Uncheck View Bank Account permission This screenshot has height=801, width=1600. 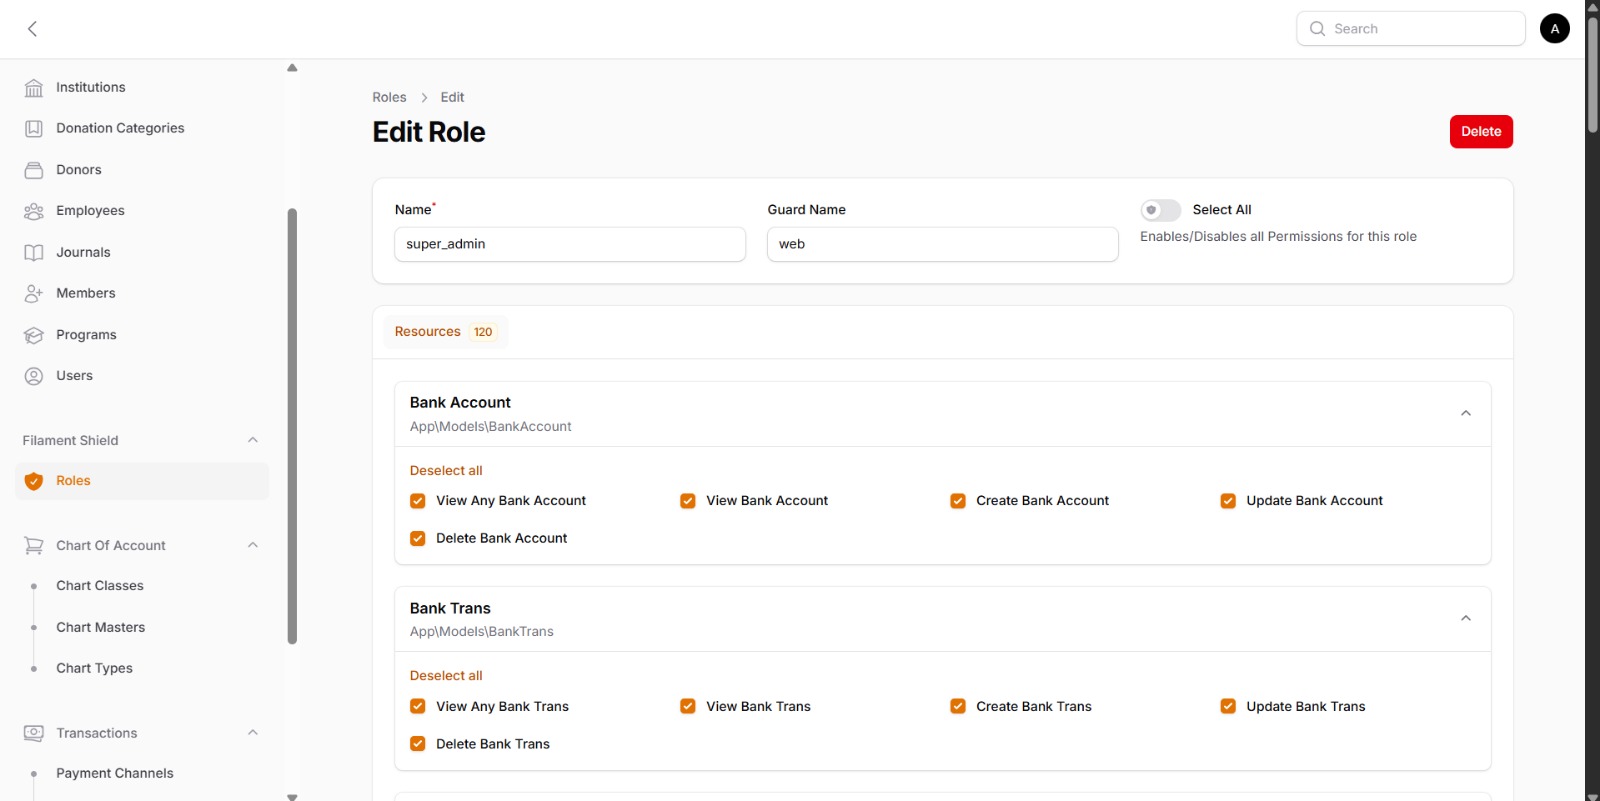(x=688, y=501)
